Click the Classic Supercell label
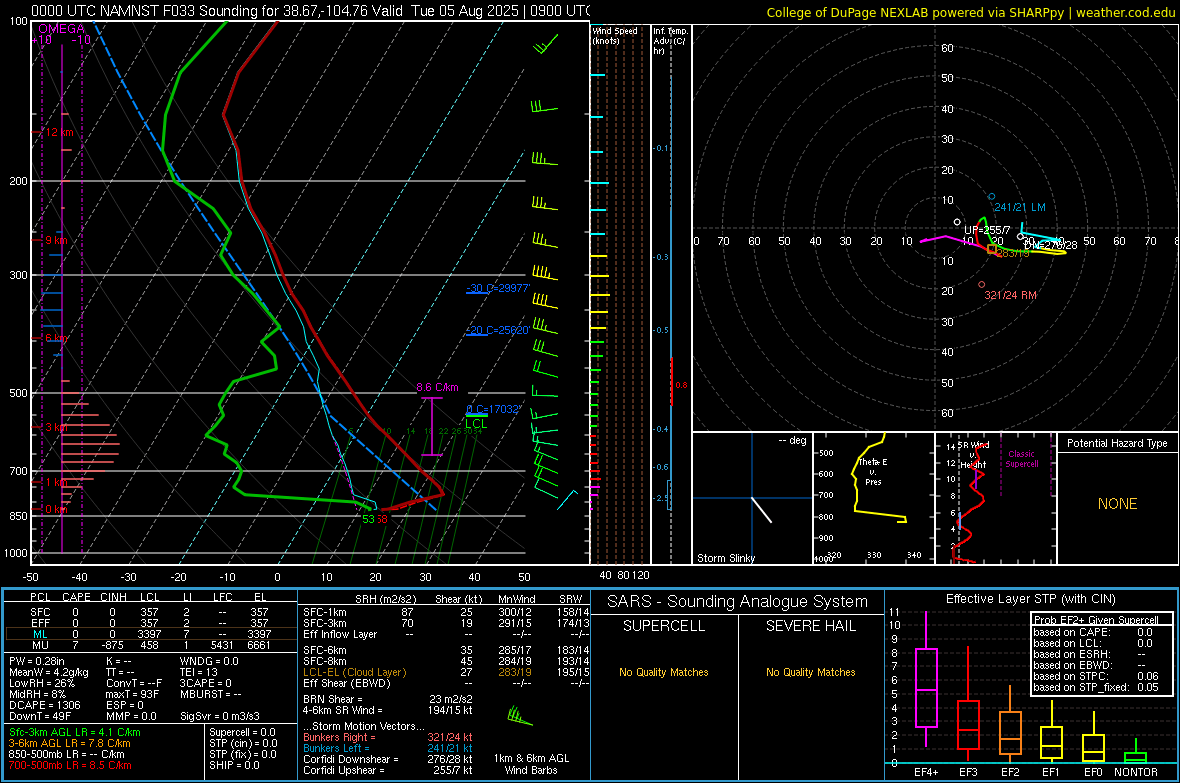 pos(1022,459)
